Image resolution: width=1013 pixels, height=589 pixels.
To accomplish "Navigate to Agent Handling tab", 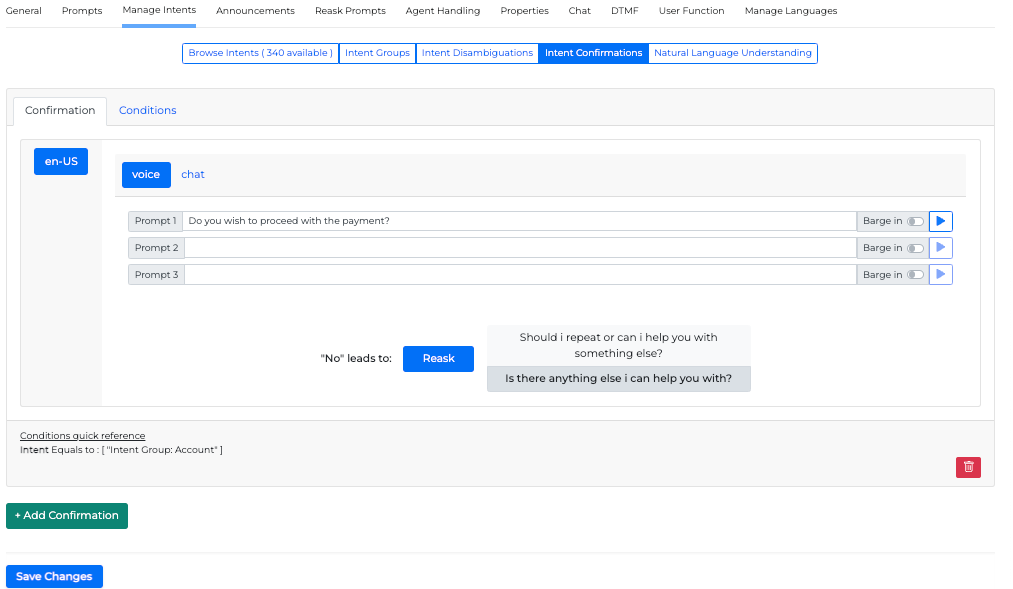I will (442, 11).
